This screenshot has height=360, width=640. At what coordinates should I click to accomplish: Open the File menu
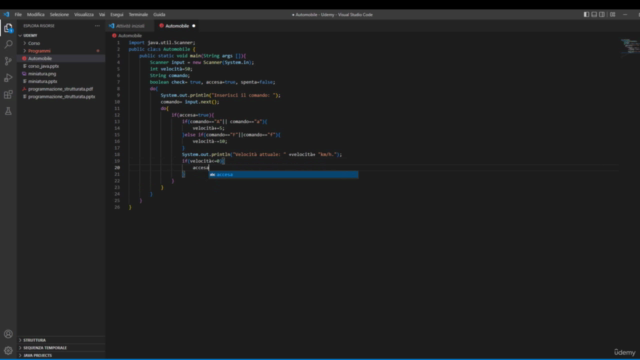pyautogui.click(x=18, y=14)
